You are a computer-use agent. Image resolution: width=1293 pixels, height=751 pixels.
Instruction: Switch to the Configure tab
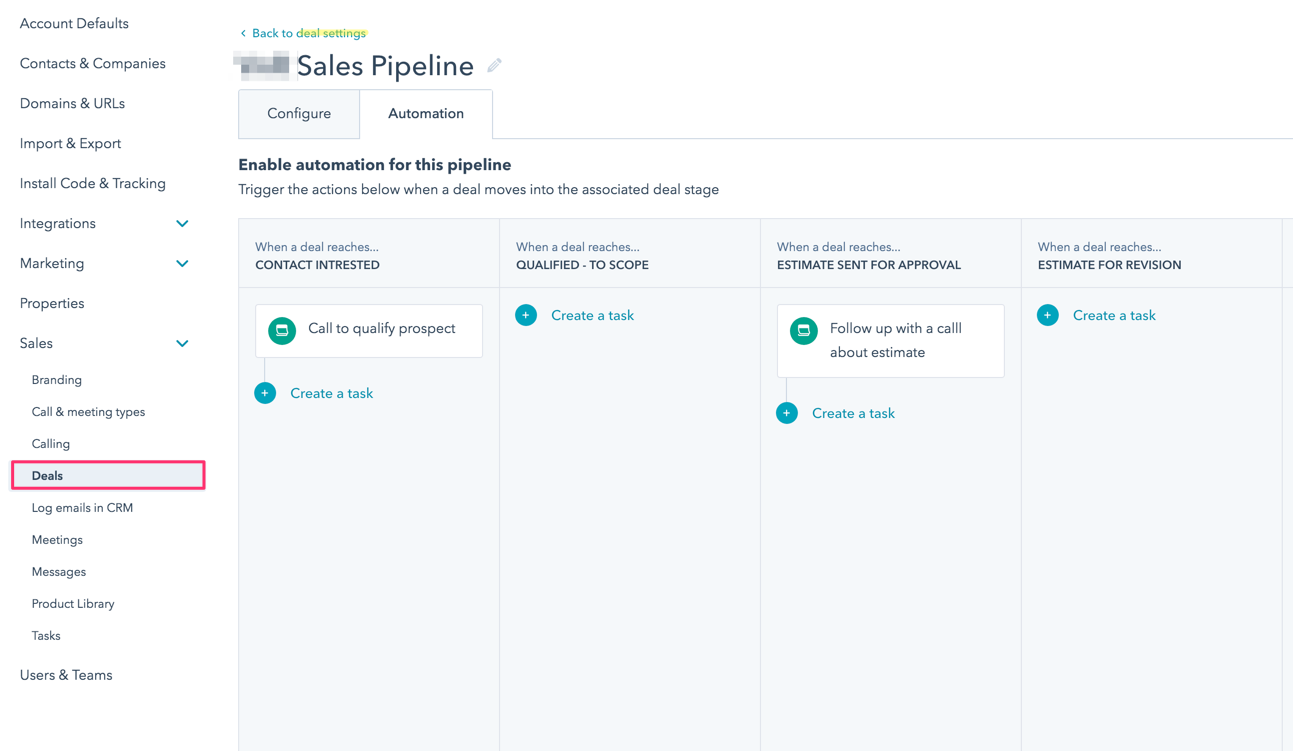299,114
